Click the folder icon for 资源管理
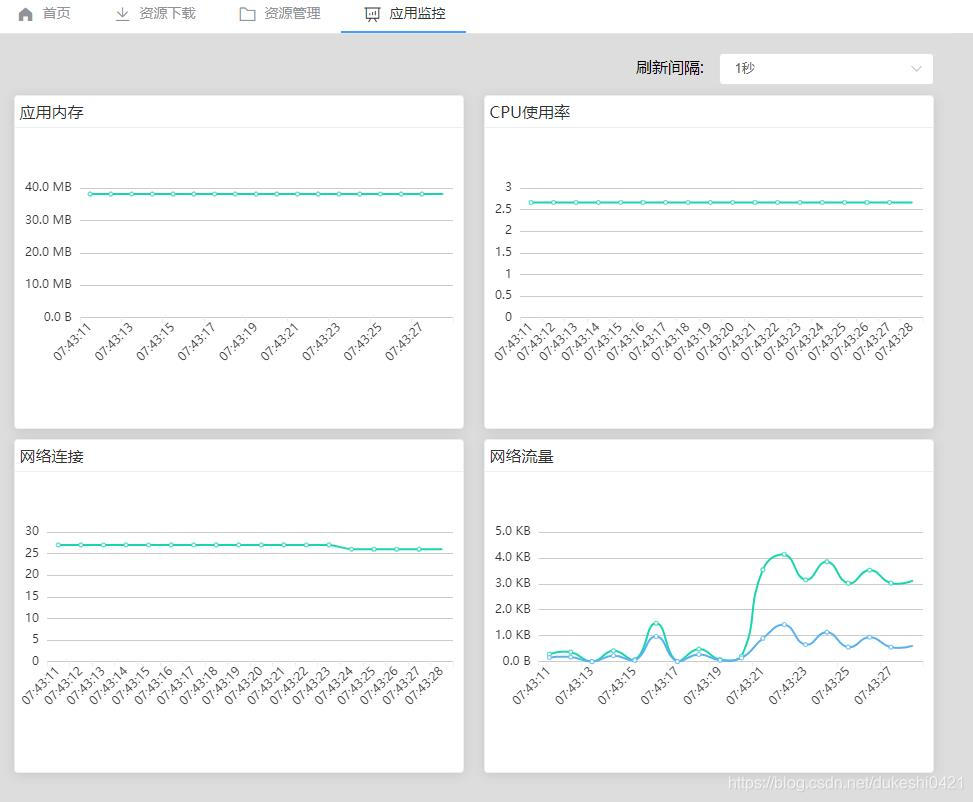The image size is (973, 802). point(248,14)
